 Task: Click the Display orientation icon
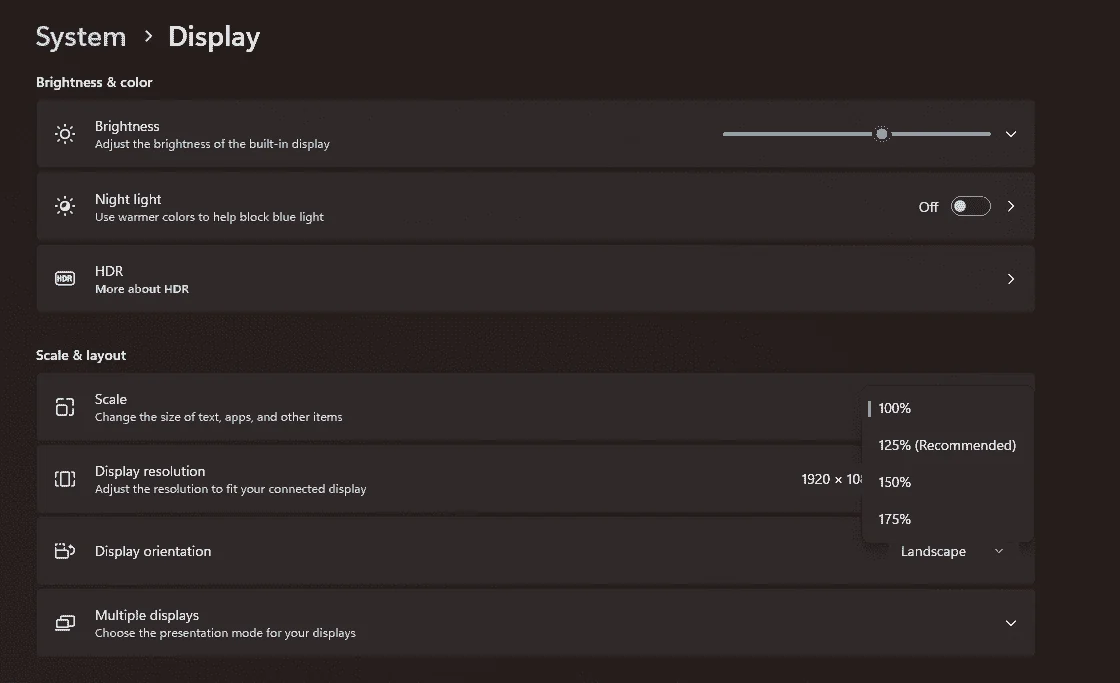point(65,551)
